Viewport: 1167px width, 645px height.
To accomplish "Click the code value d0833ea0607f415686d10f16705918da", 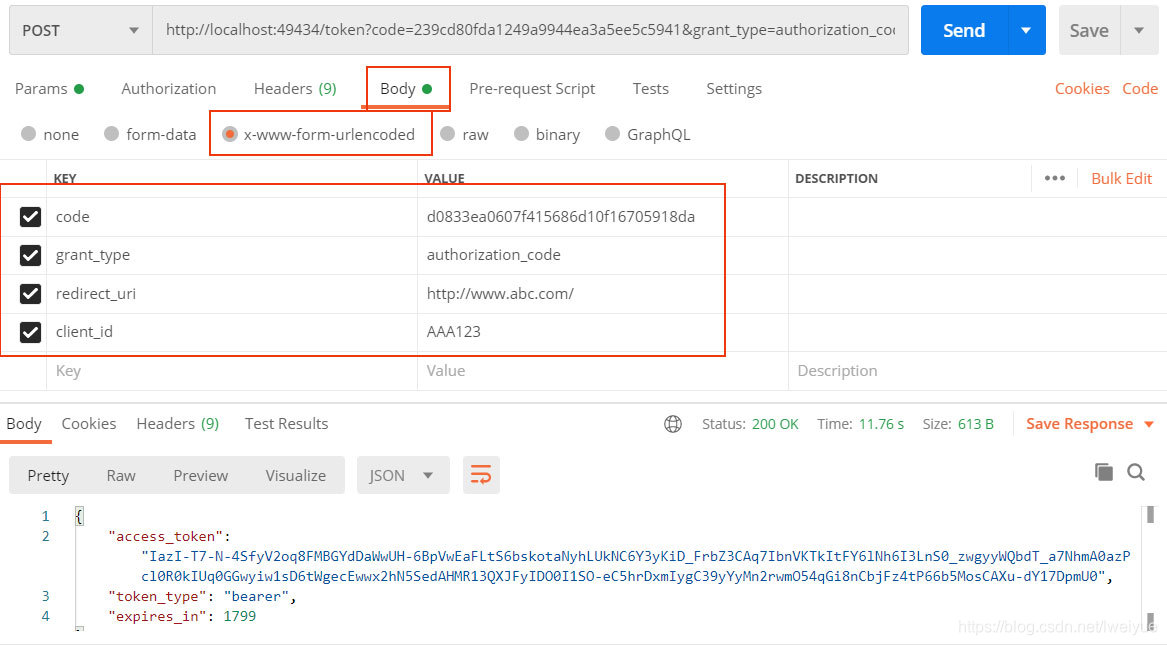I will tap(560, 216).
